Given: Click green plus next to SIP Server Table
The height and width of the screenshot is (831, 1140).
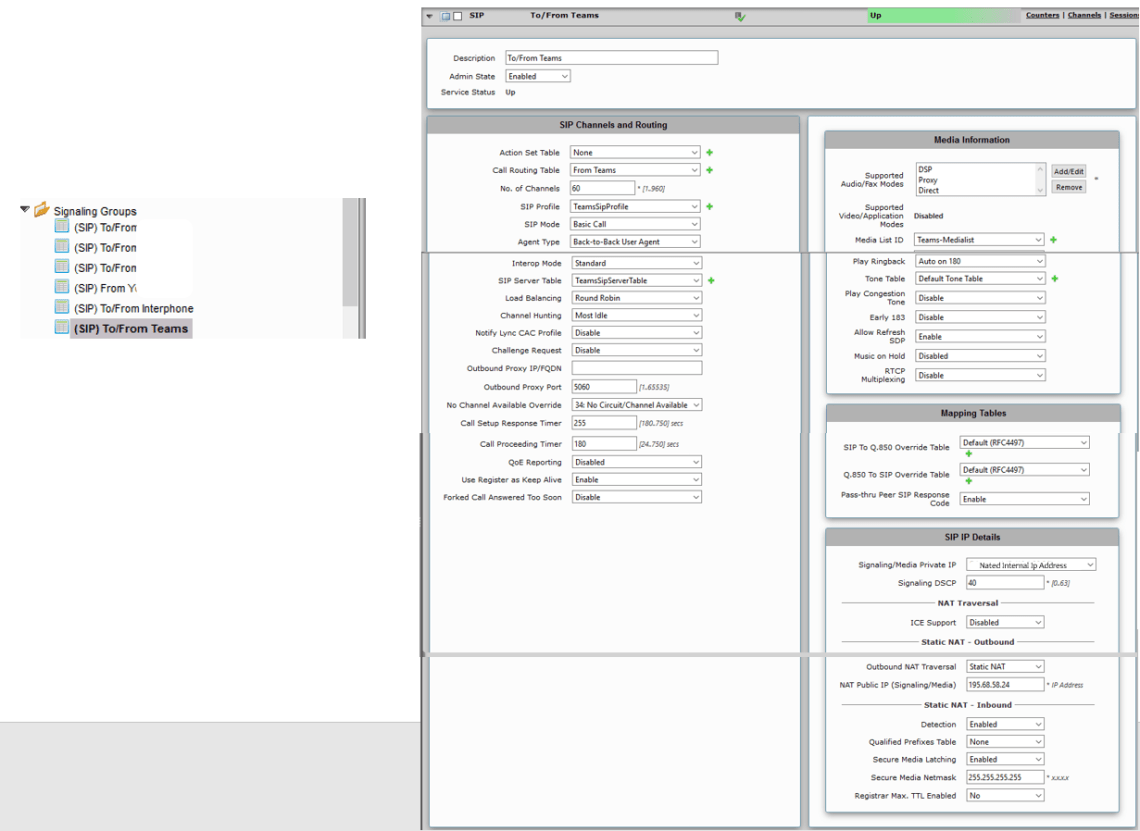Looking at the screenshot, I should click(x=711, y=281).
